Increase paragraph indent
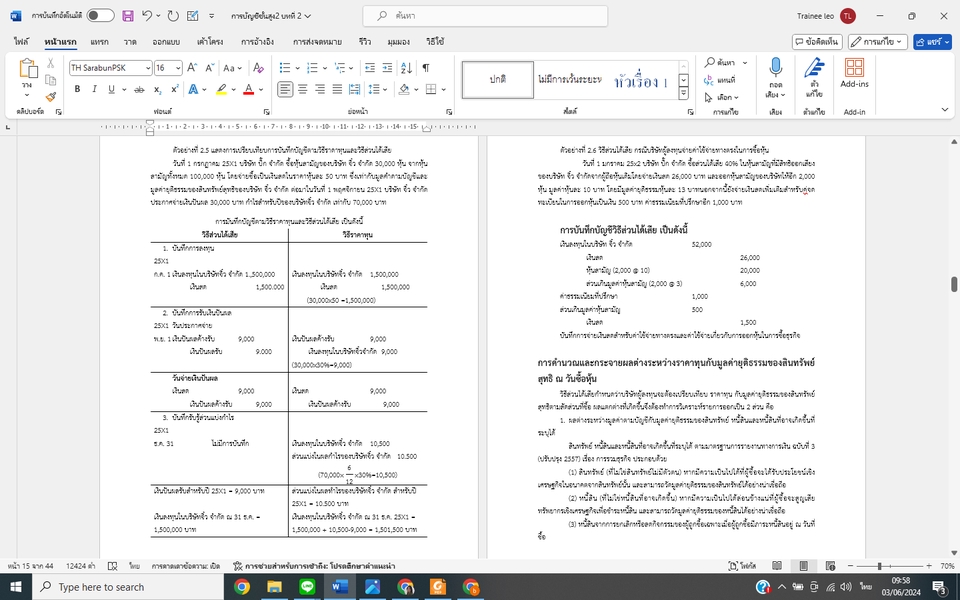This screenshot has width=960, height=600. click(387, 68)
